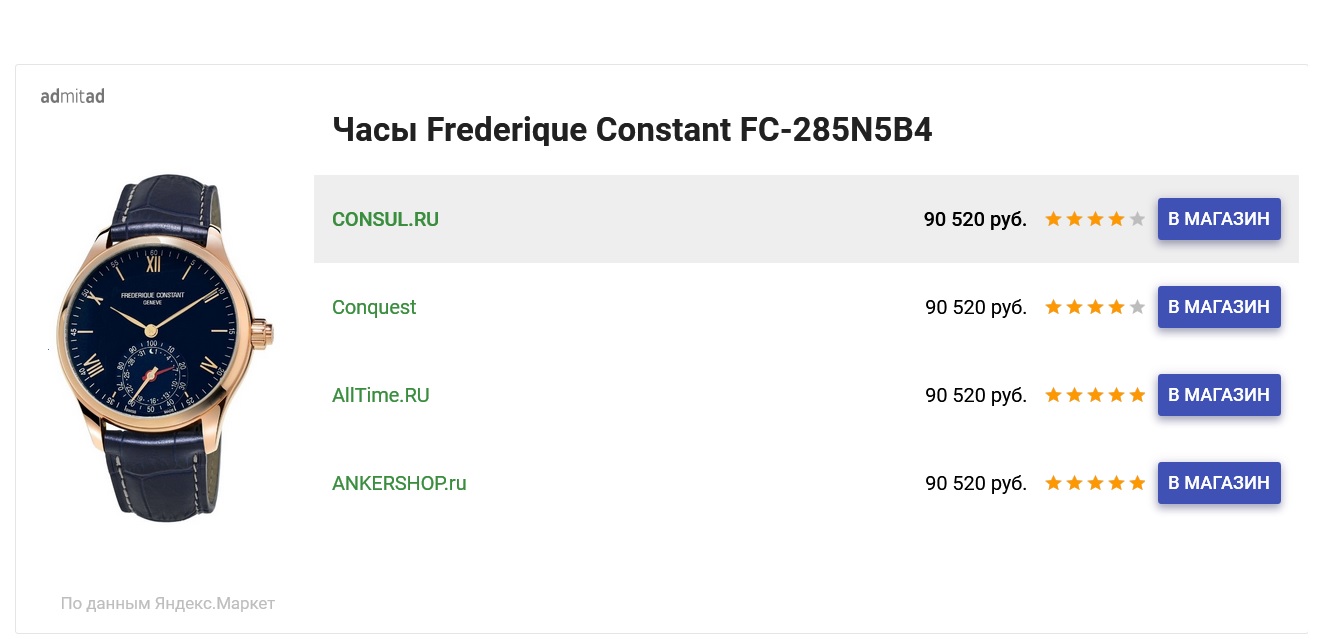Click the AllTime.RU price 90 520 руб.
This screenshot has width=1321, height=643.
pos(975,395)
